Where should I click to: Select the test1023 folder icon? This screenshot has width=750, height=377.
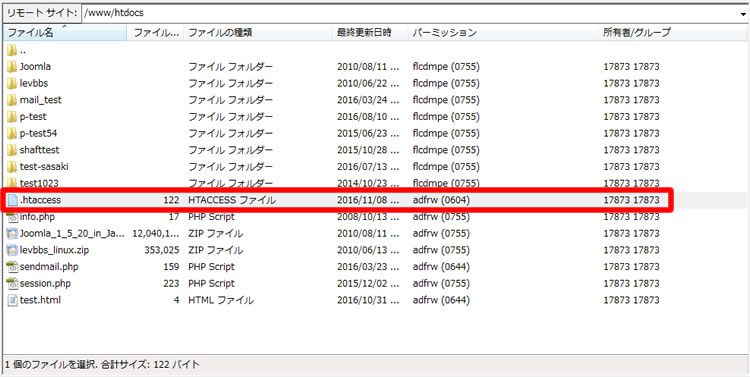[x=12, y=183]
